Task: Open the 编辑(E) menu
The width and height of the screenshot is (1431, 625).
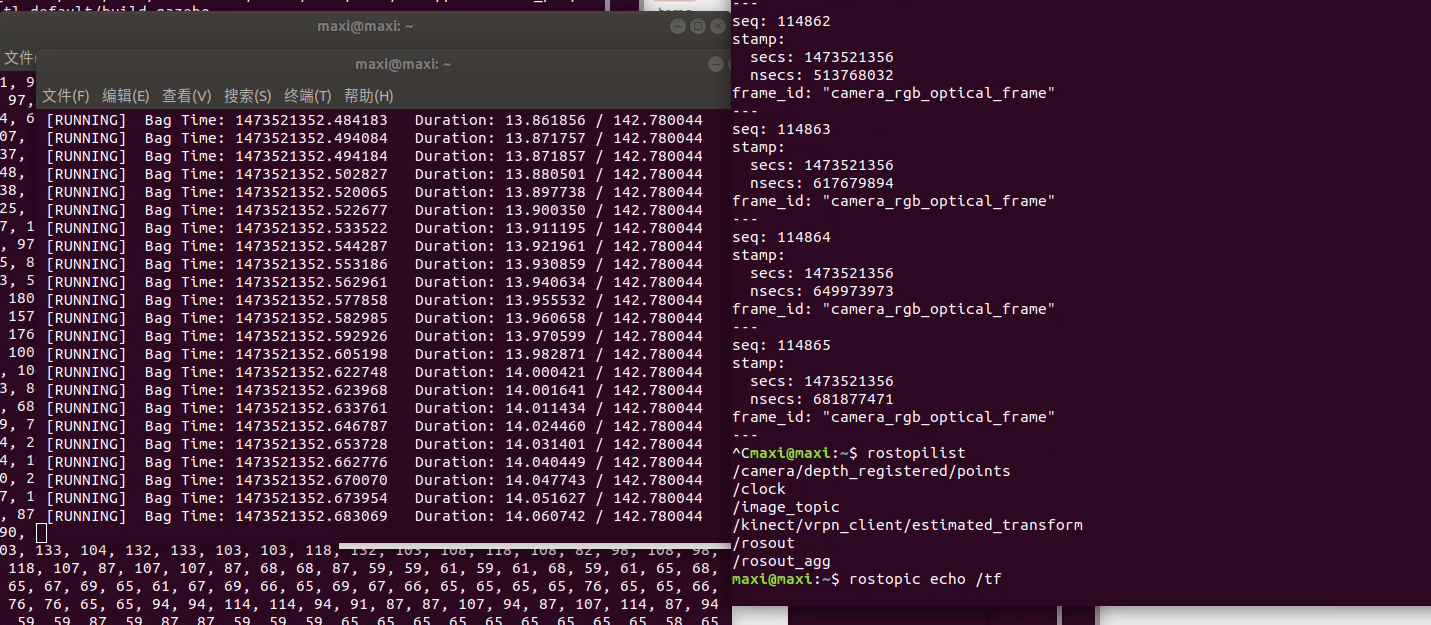Action: click(x=126, y=96)
